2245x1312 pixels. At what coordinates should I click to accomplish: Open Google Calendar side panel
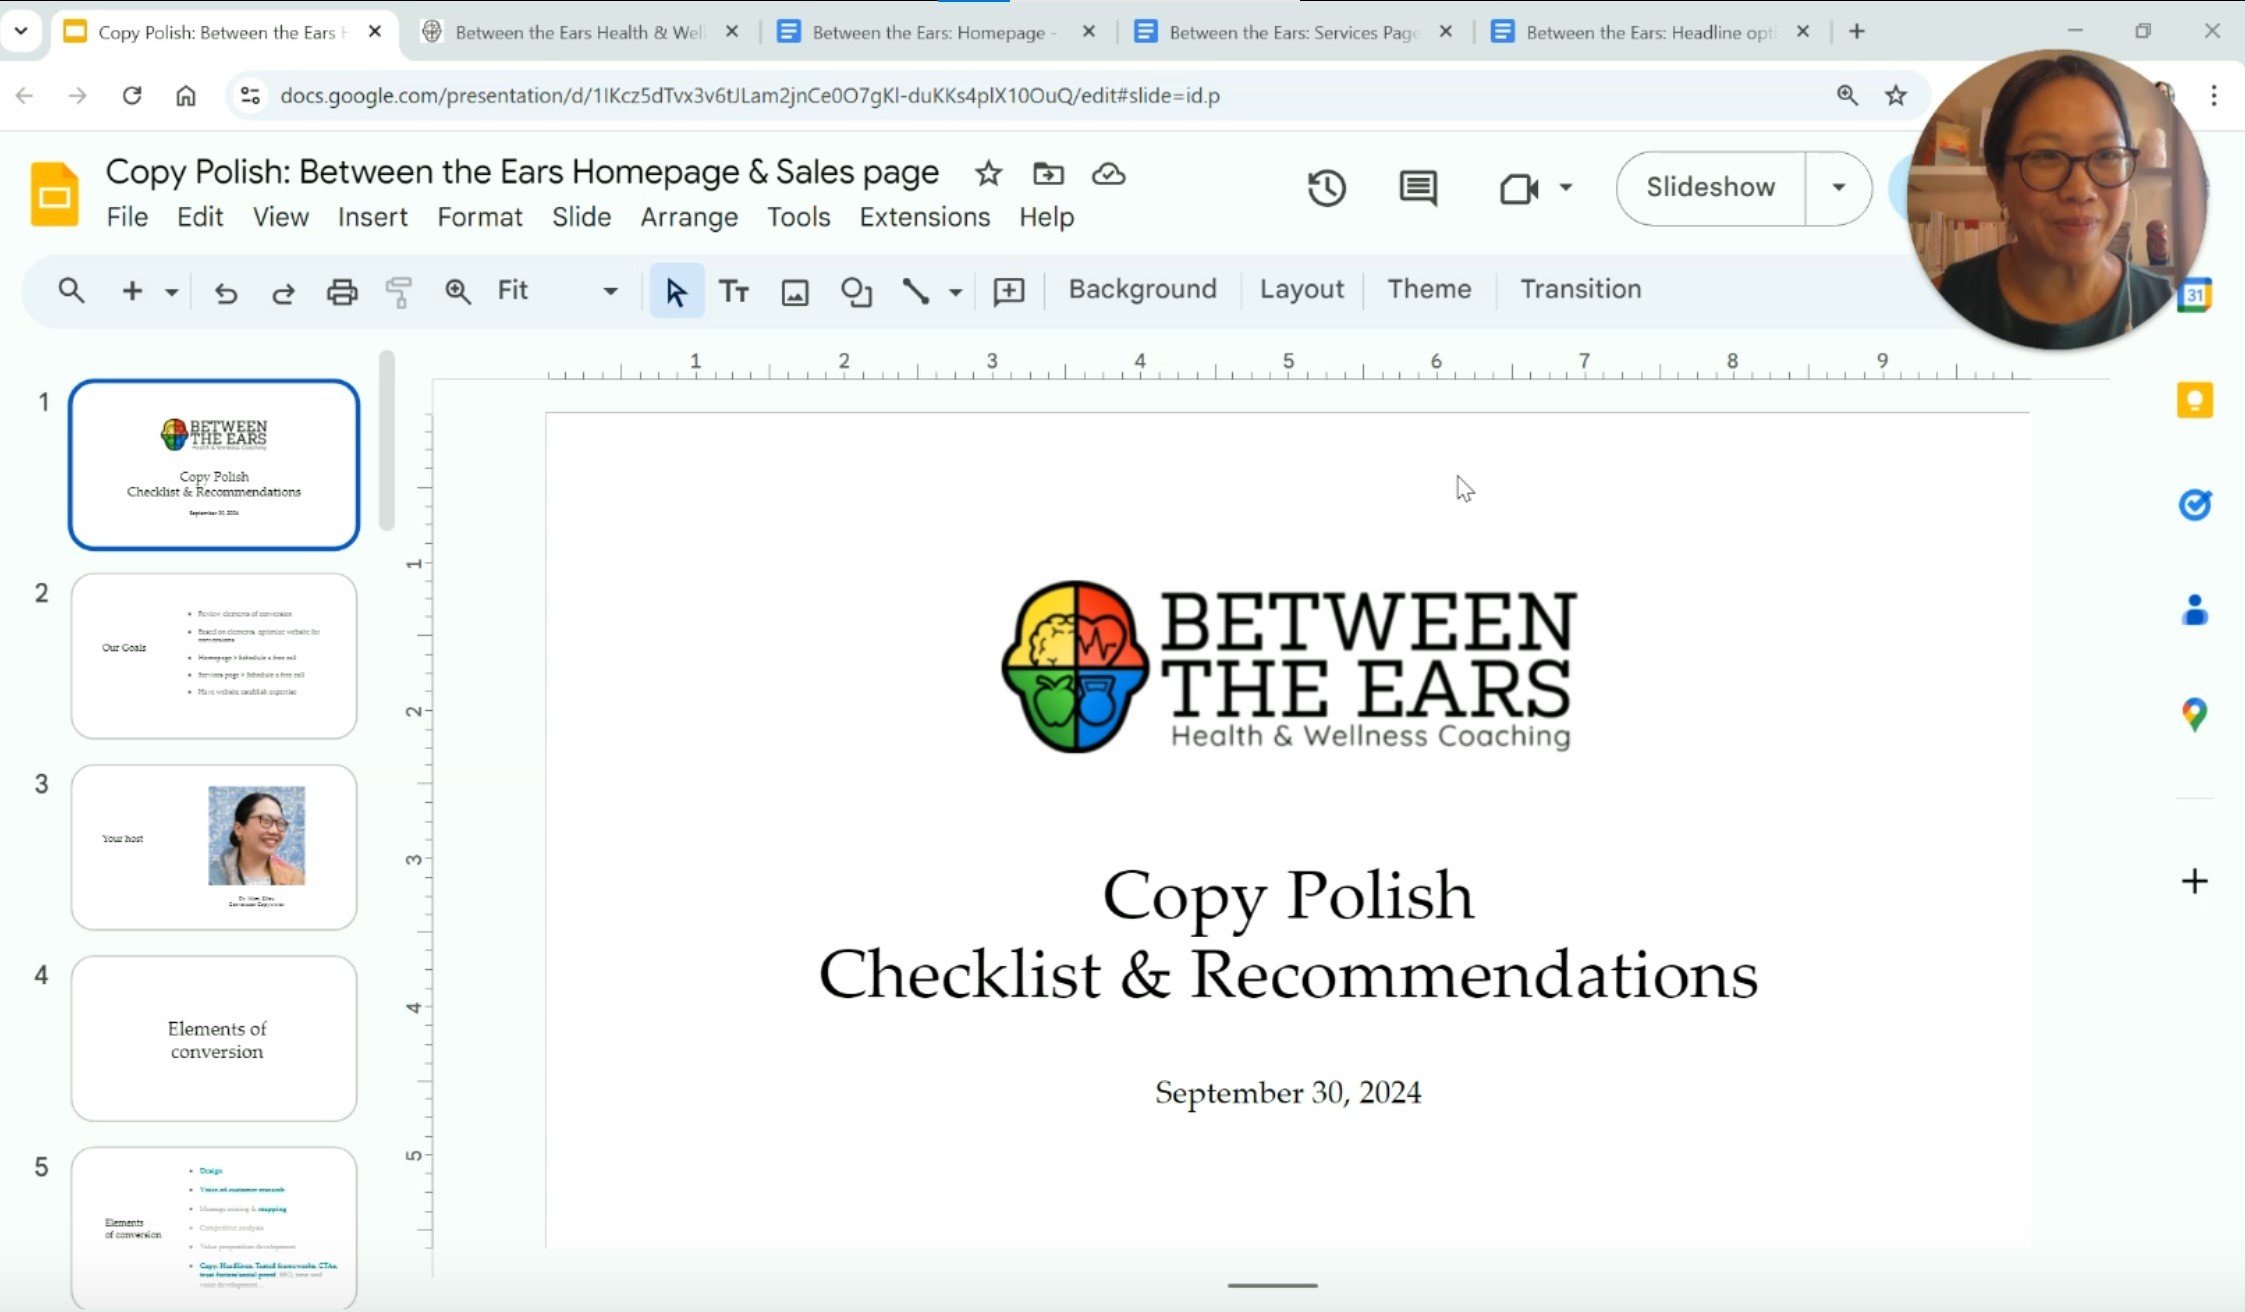point(2195,296)
